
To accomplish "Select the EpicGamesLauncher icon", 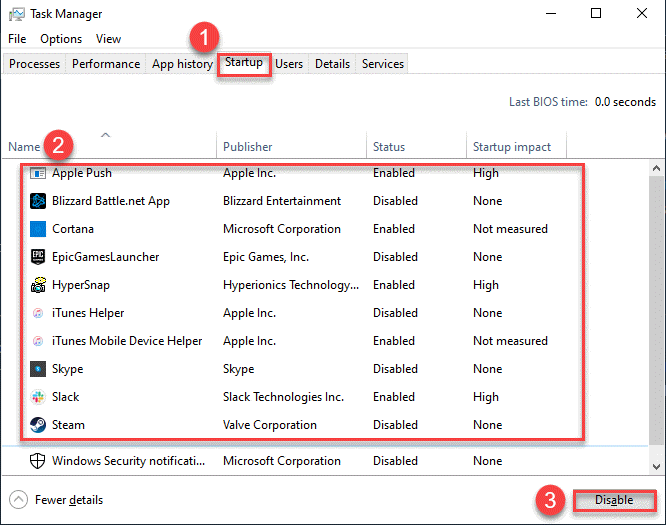I will click(x=38, y=257).
